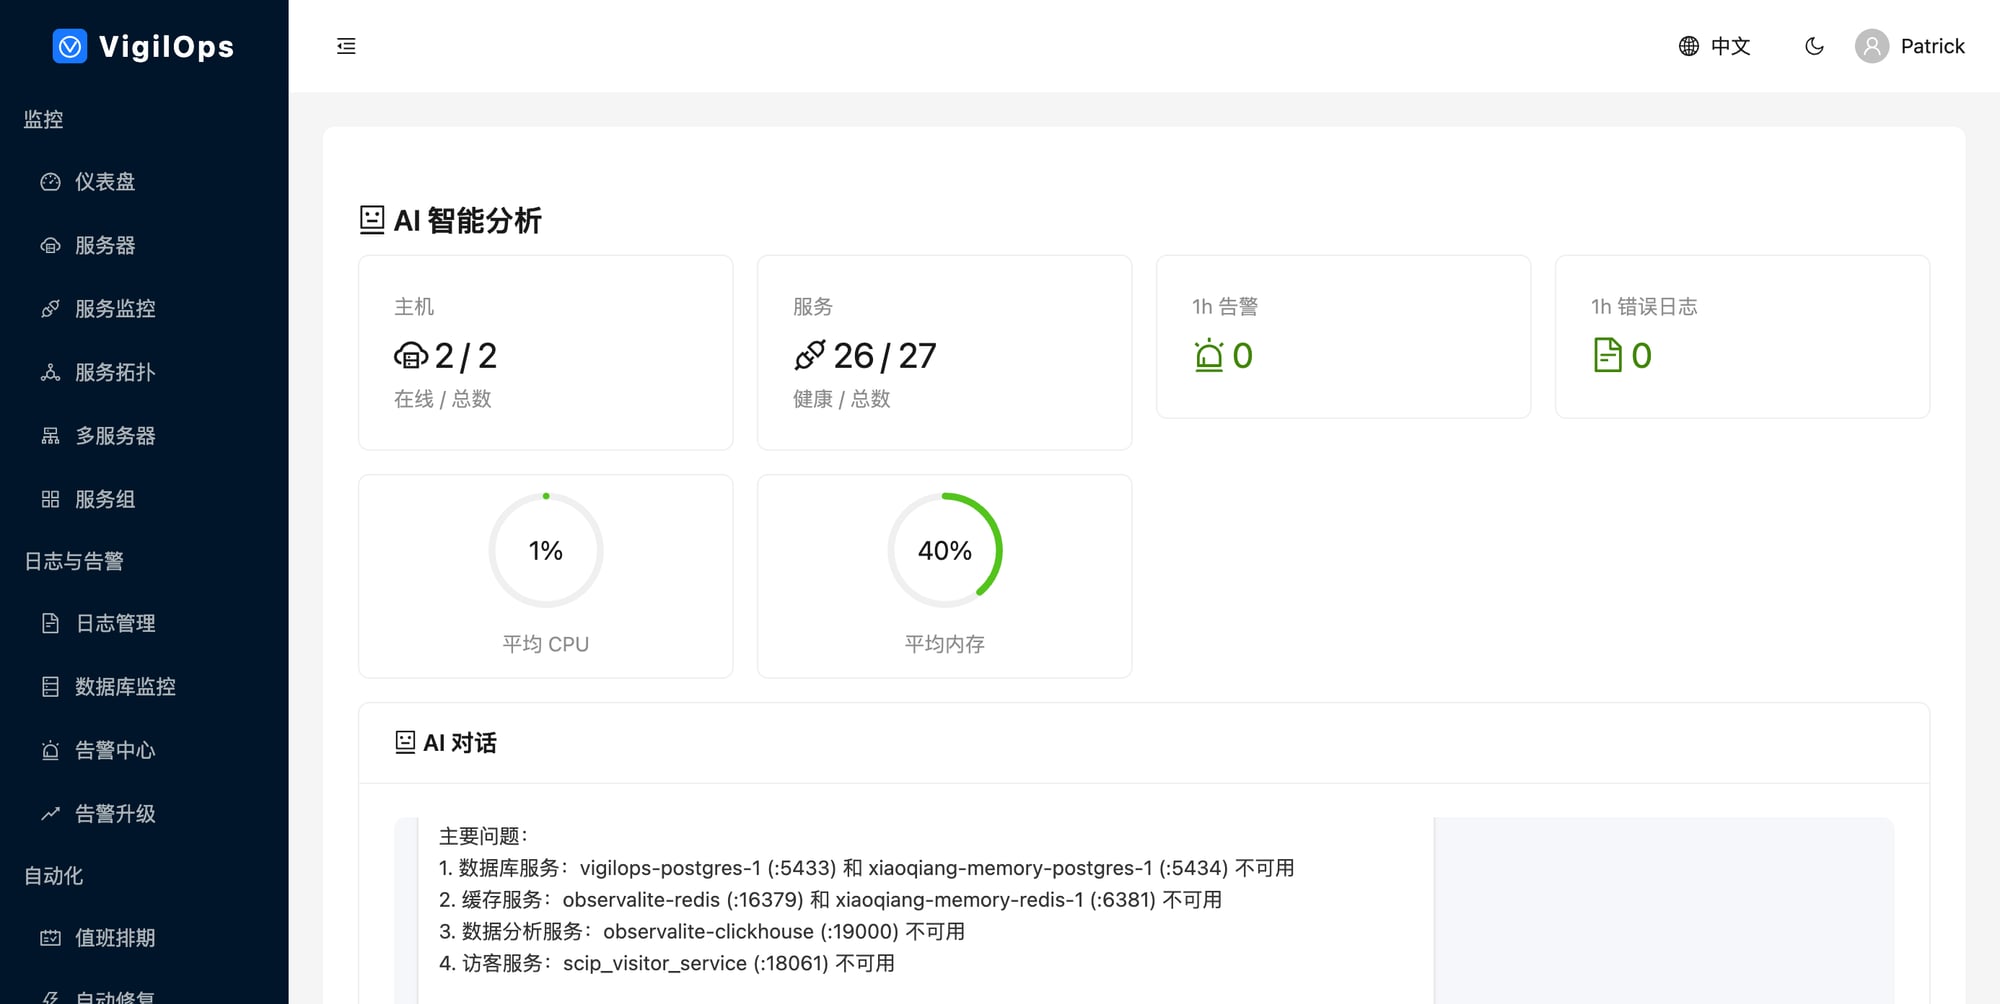This screenshot has width=2000, height=1004.
Task: Click the robot icon beside AI 对话
Action: coord(405,742)
